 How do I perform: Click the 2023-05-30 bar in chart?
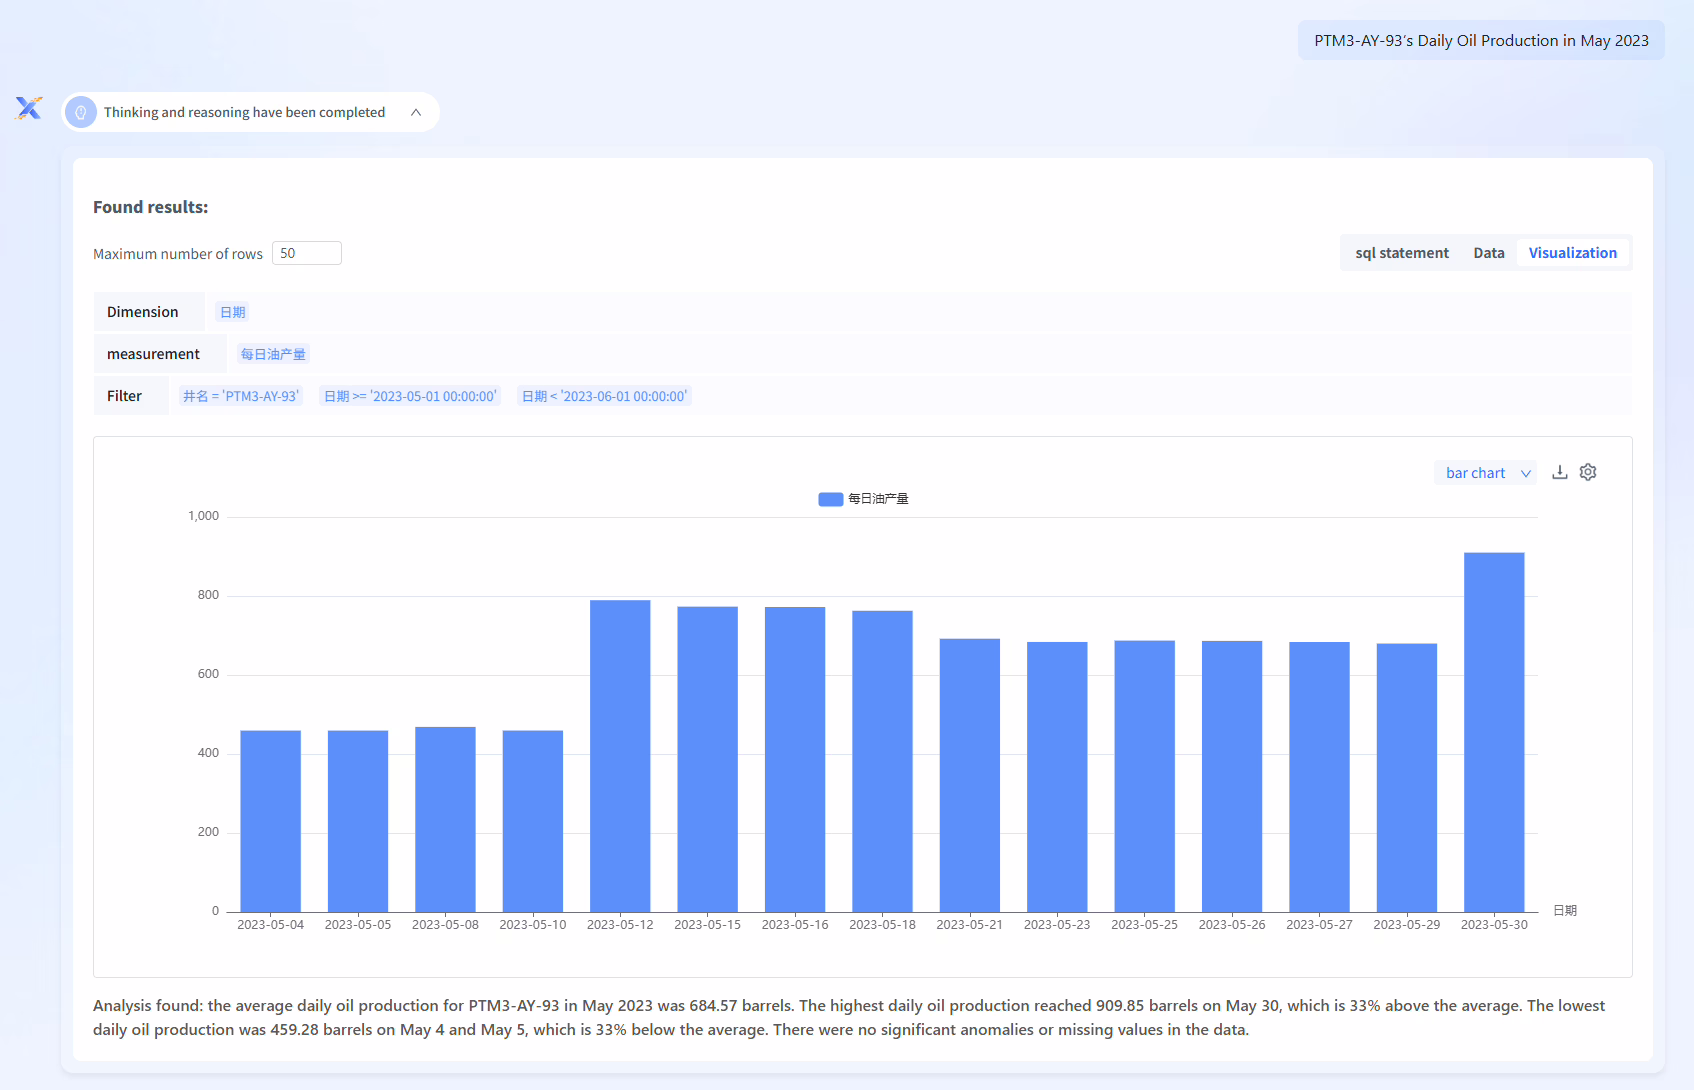point(1494,732)
